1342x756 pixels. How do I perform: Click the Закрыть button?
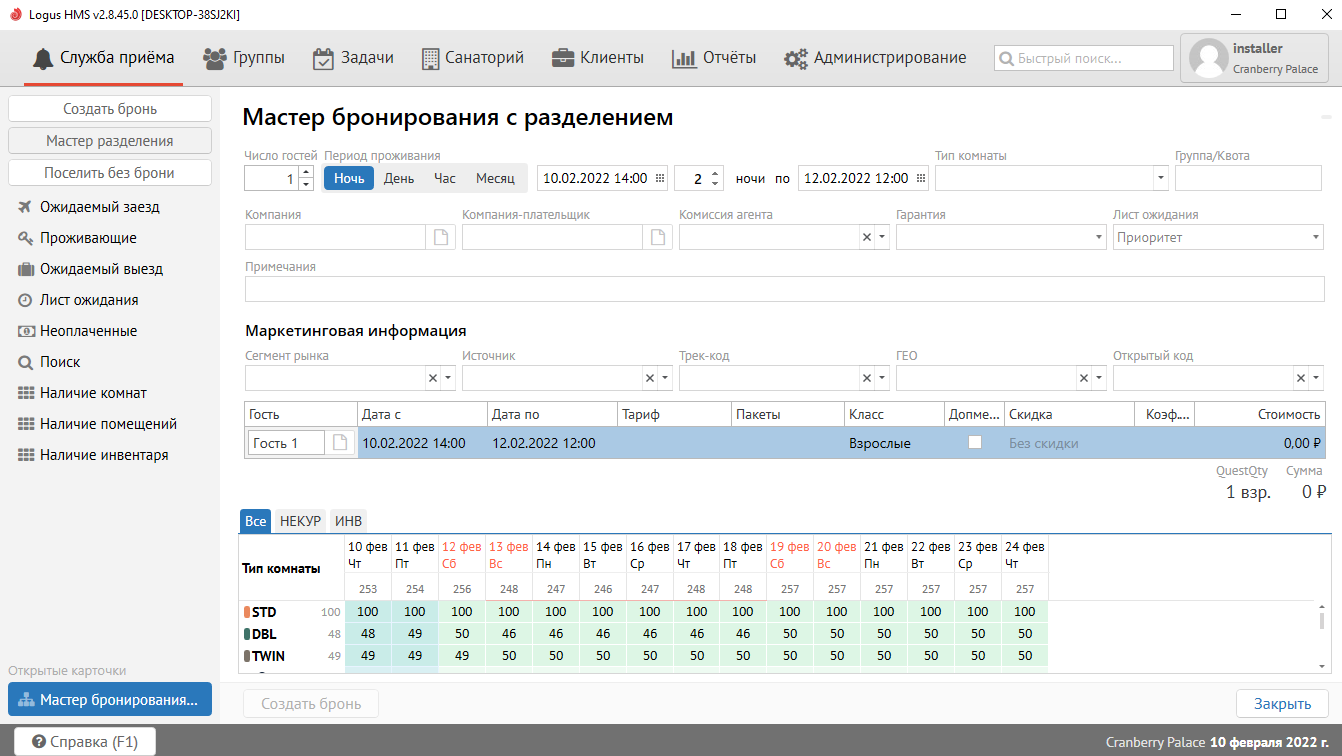tap(1282, 703)
